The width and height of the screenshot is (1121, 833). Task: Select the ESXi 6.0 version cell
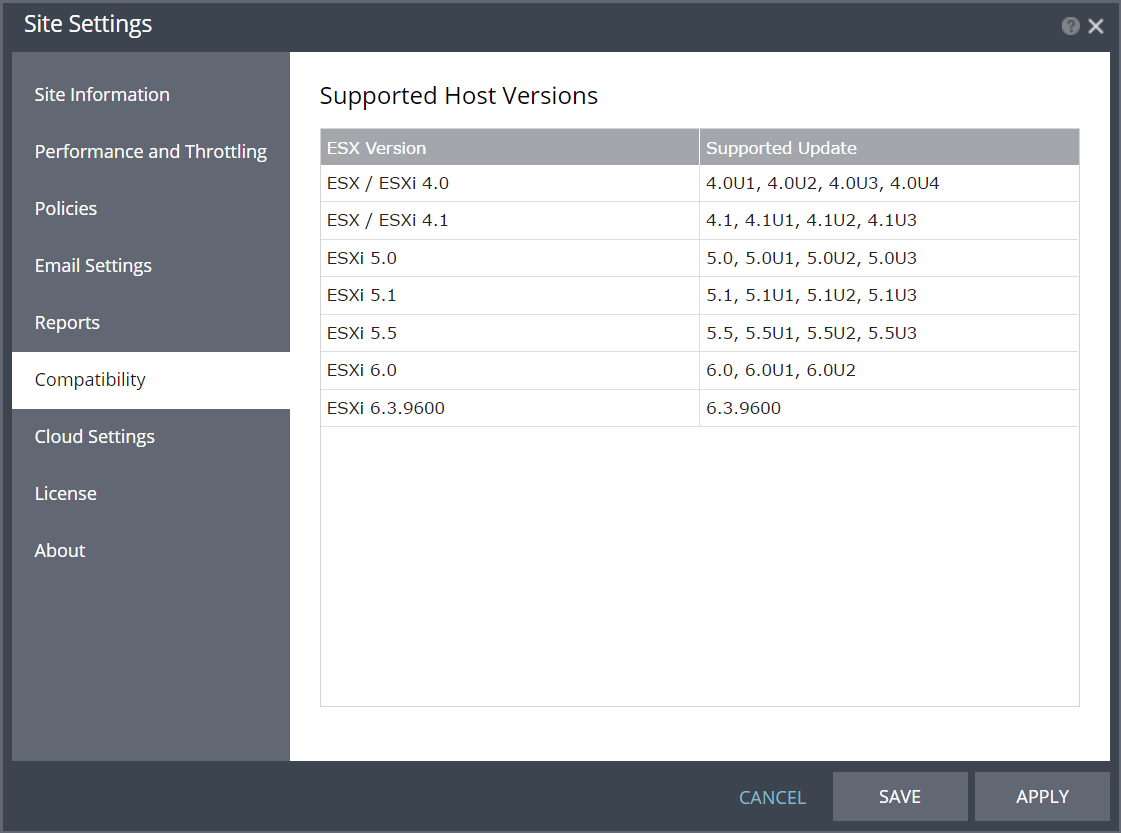tap(510, 370)
